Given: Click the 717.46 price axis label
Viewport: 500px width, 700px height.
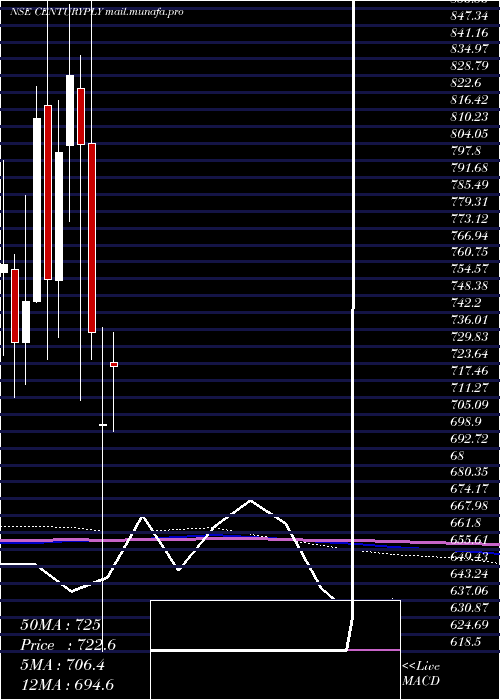Looking at the screenshot, I should tap(469, 371).
